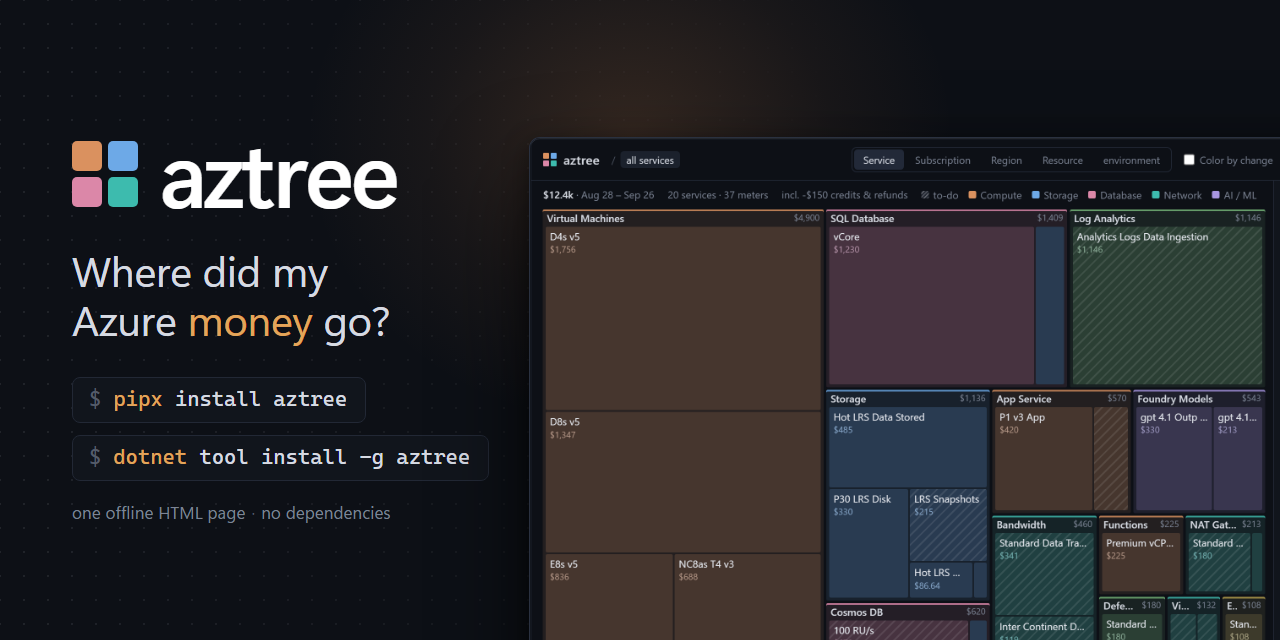Select the gpt 4.1 $213 tile
This screenshot has width=1280, height=640.
point(1238,459)
